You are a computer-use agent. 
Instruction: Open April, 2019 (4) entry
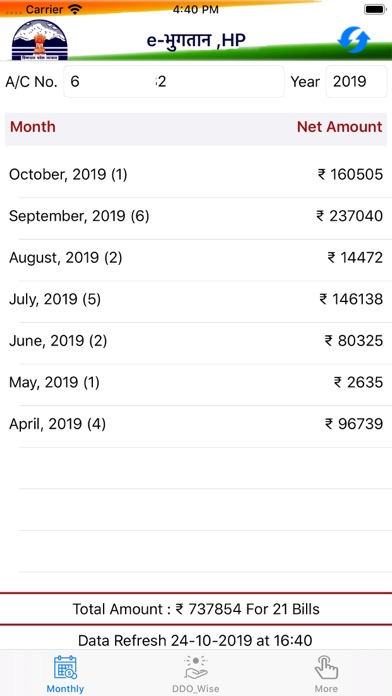(196, 424)
